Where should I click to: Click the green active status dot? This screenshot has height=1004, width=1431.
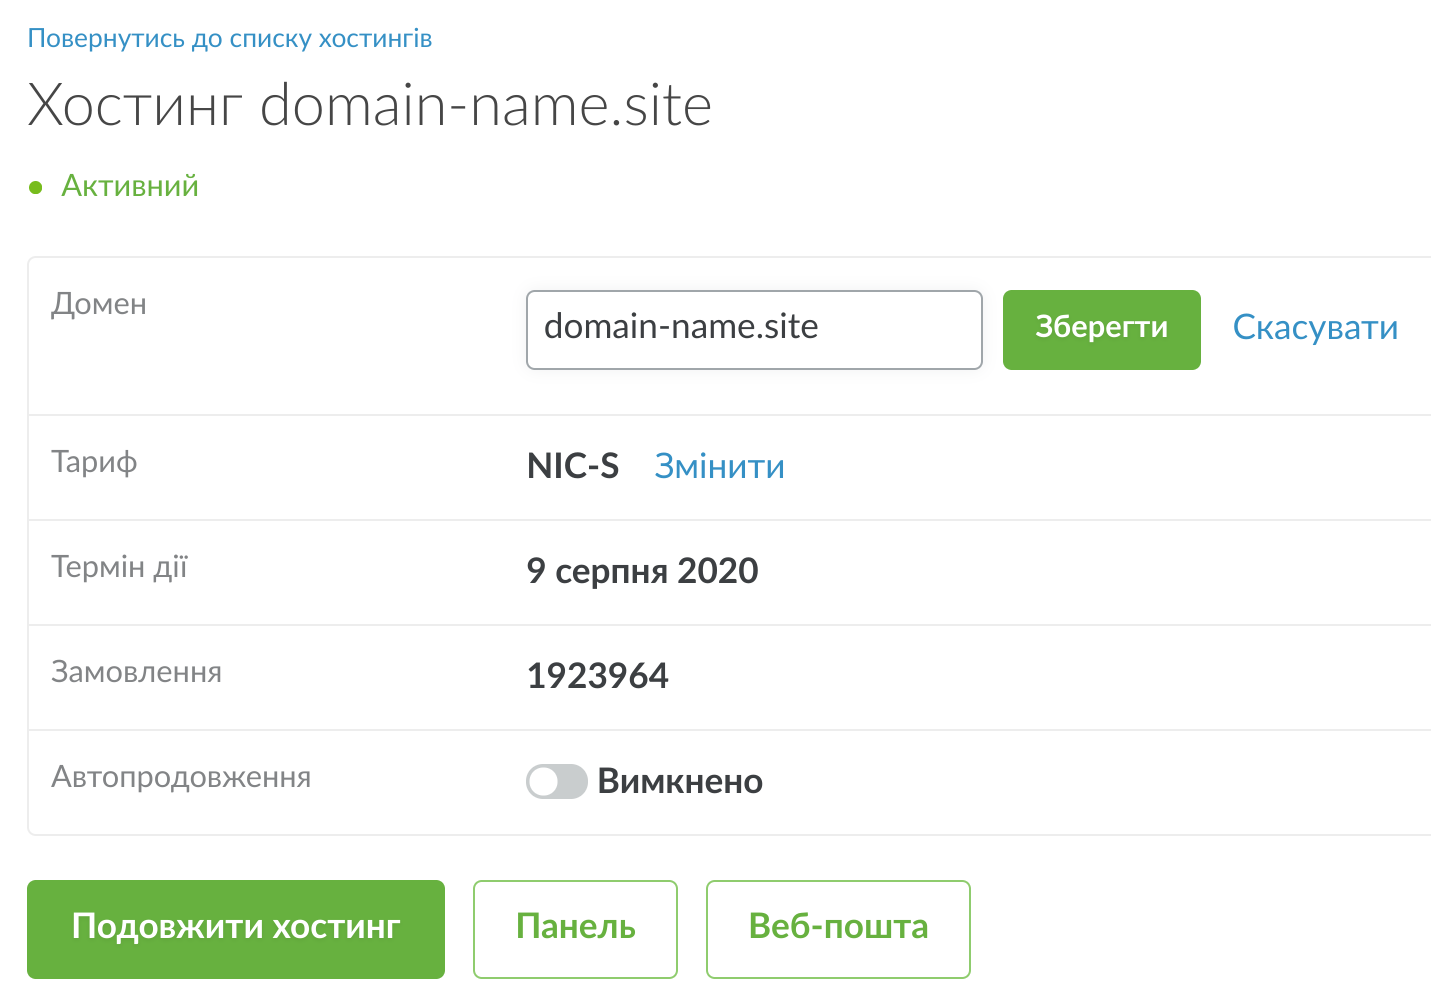click(36, 187)
